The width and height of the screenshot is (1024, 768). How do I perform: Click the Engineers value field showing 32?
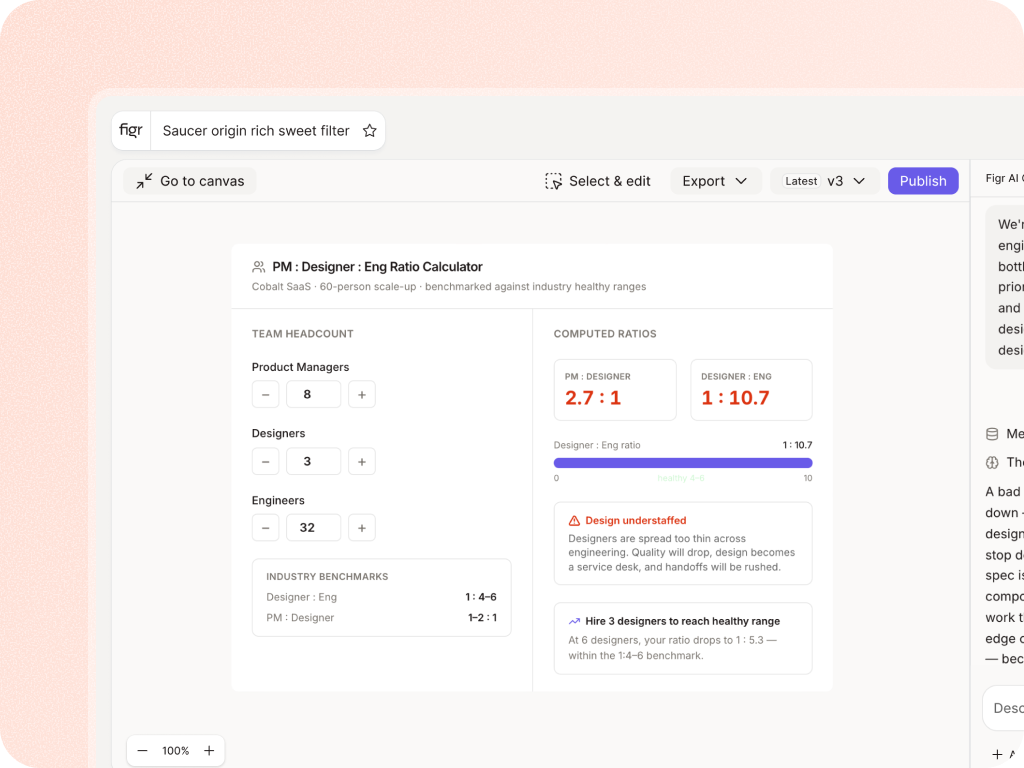coord(313,528)
